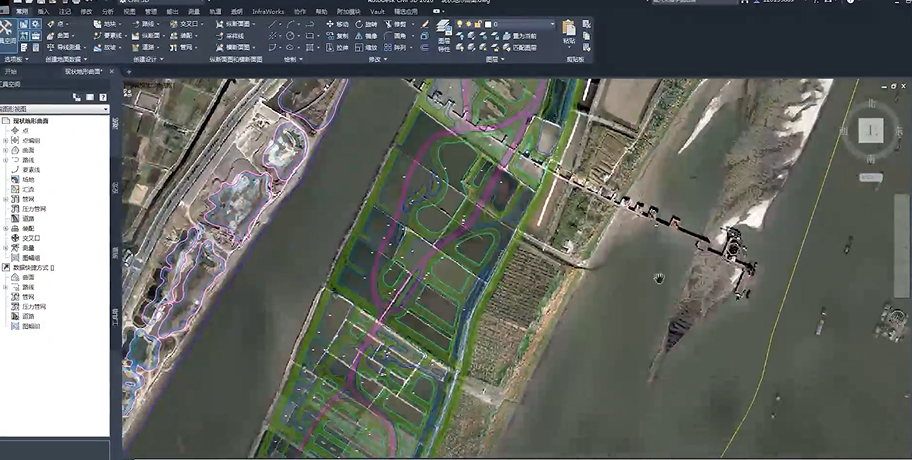Viewport: 912px width, 460px height.
Task: Click the Paste (粘贴) clipboard button
Action: (569, 32)
